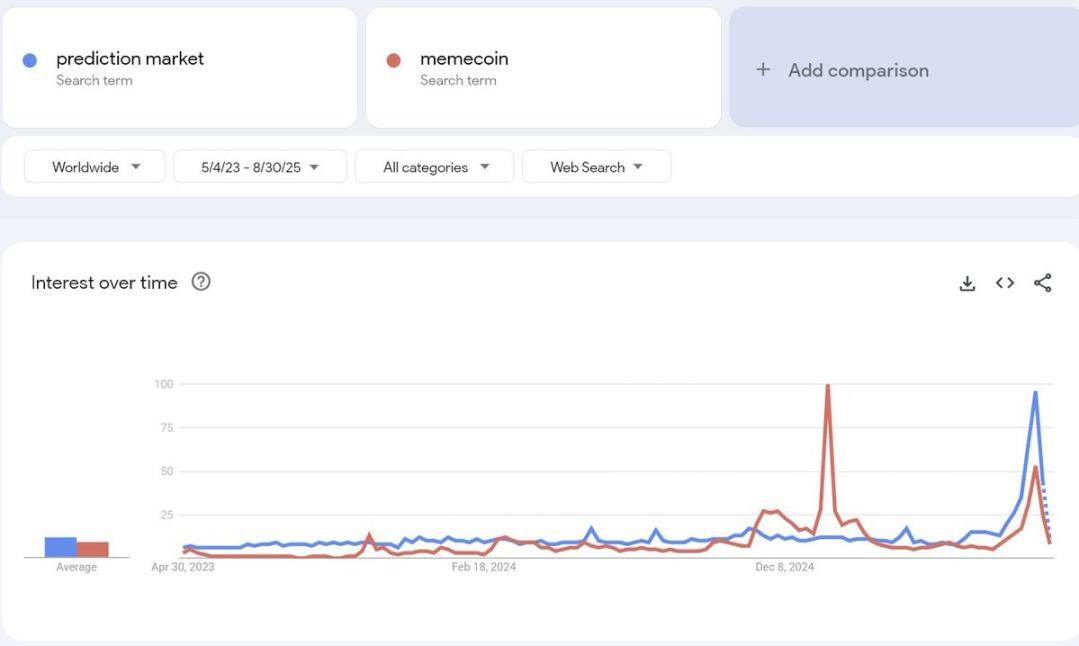1079x646 pixels.
Task: Click the blue dot beside prediction market
Action: tap(30, 60)
